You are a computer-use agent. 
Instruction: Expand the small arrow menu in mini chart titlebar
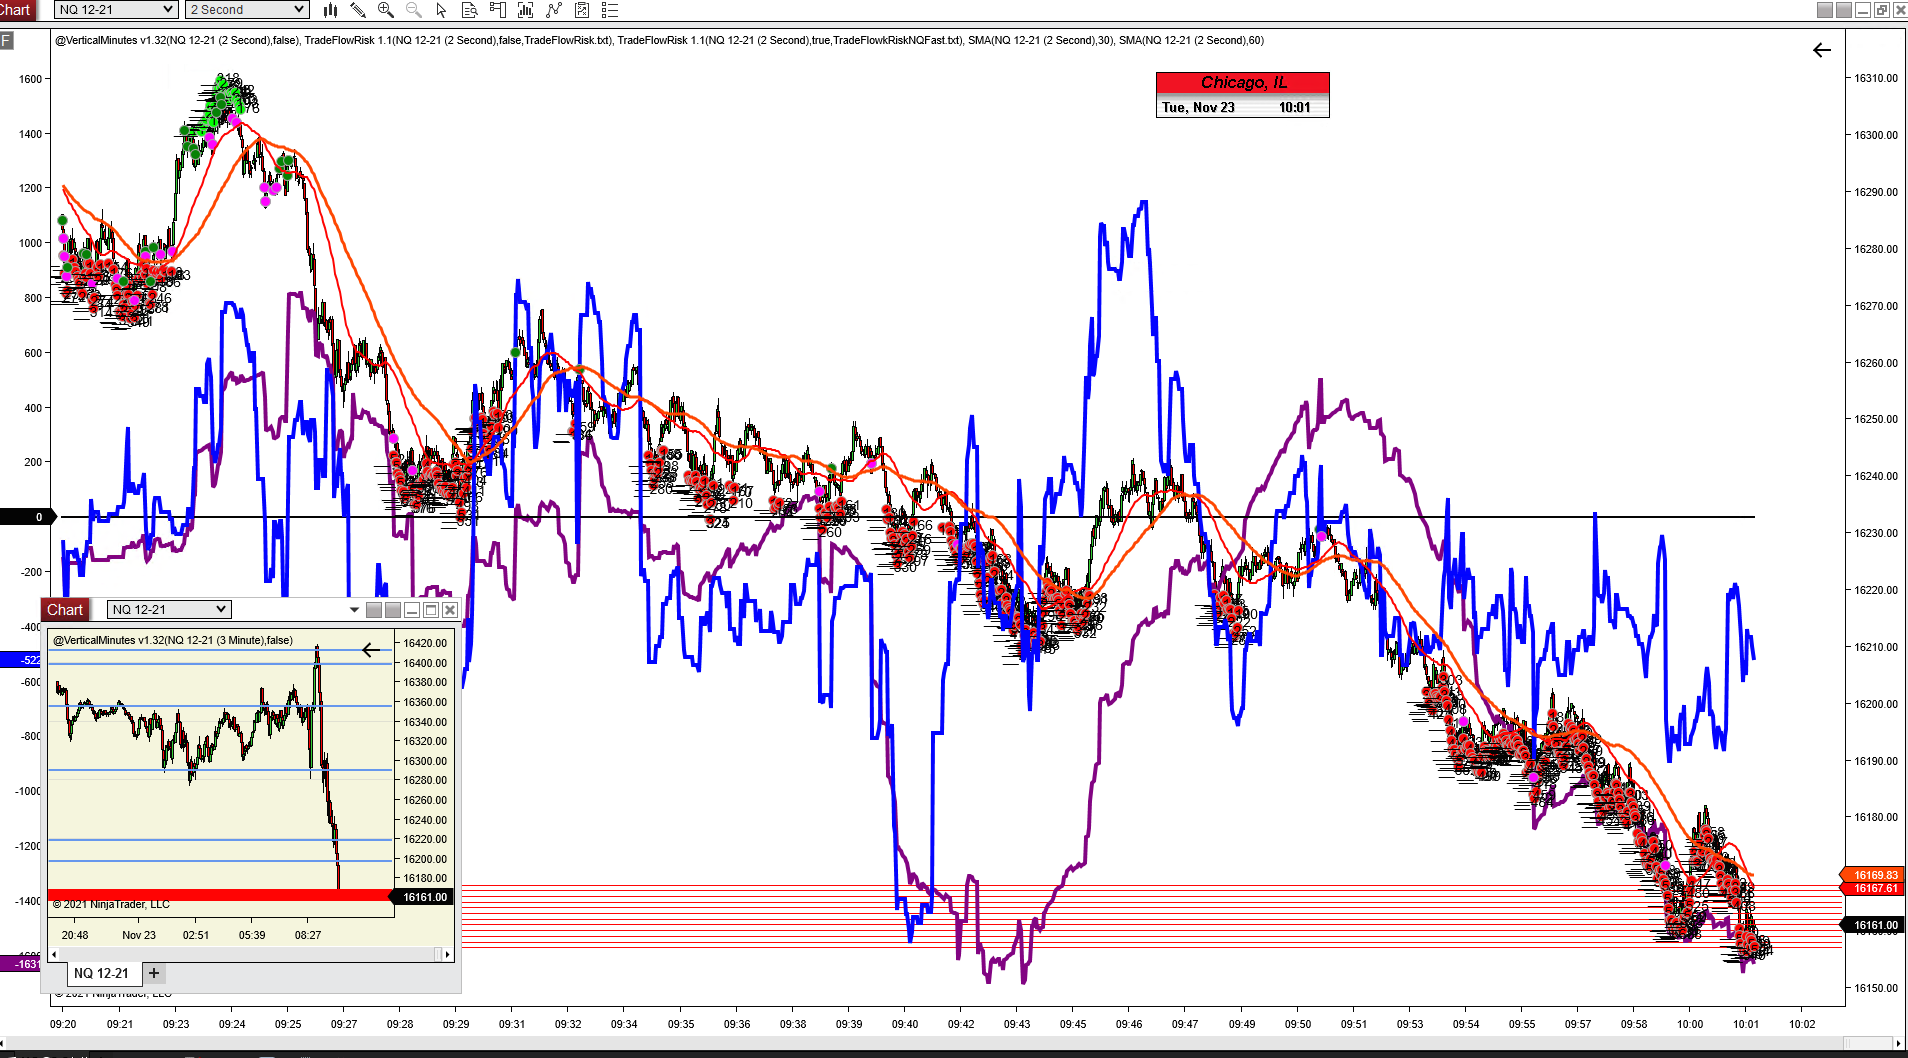[x=354, y=610]
